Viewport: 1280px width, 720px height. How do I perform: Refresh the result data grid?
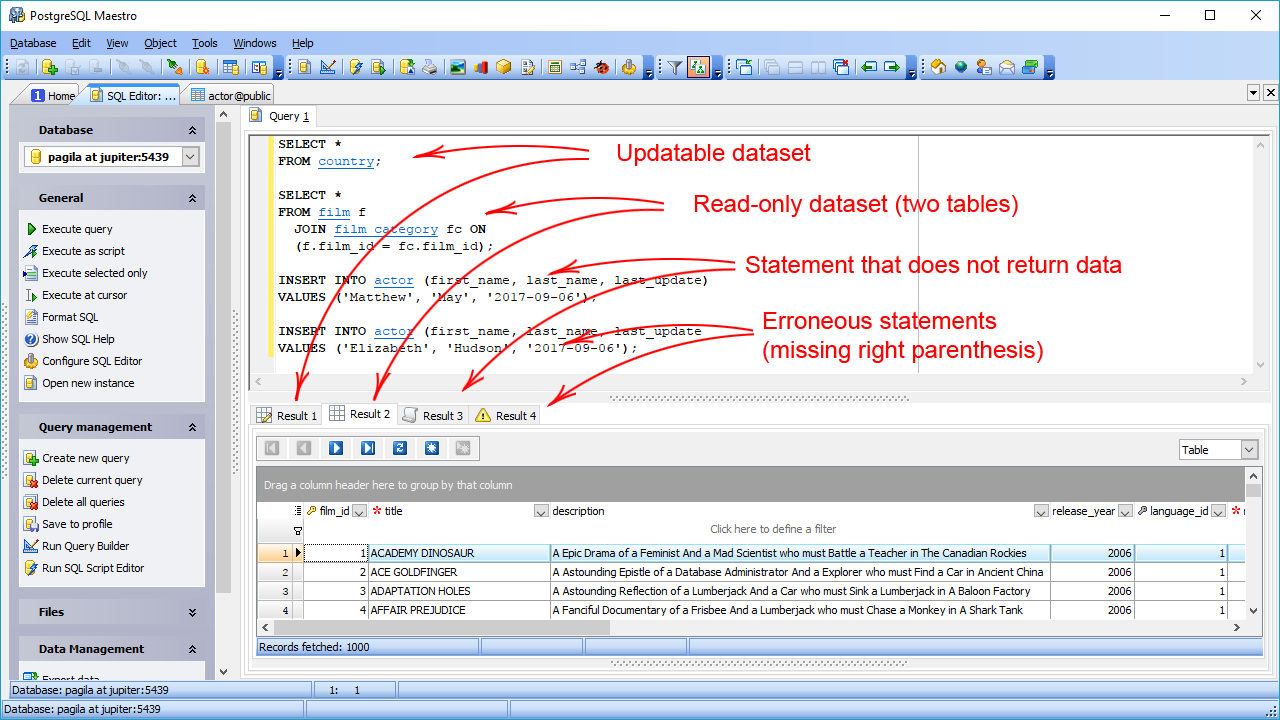[400, 449]
